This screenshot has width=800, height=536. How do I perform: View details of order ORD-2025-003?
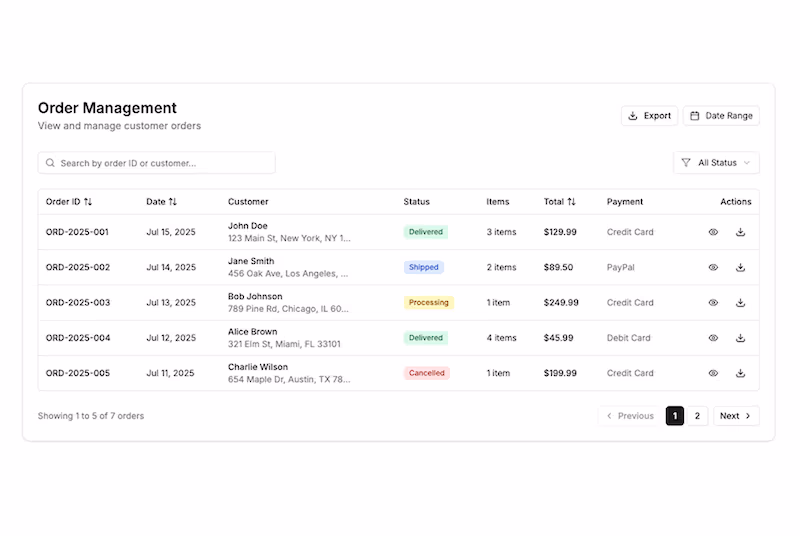713,302
